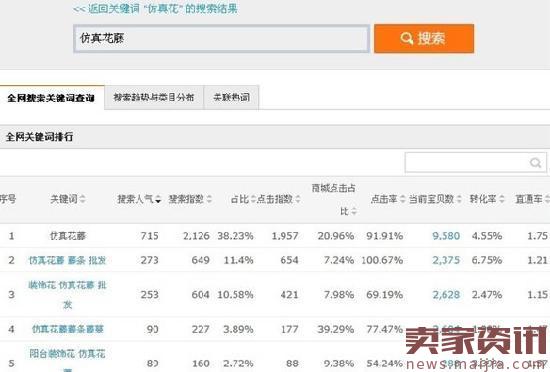The height and width of the screenshot is (372, 550).
Task: Select search index value 604
Action: tap(201, 295)
